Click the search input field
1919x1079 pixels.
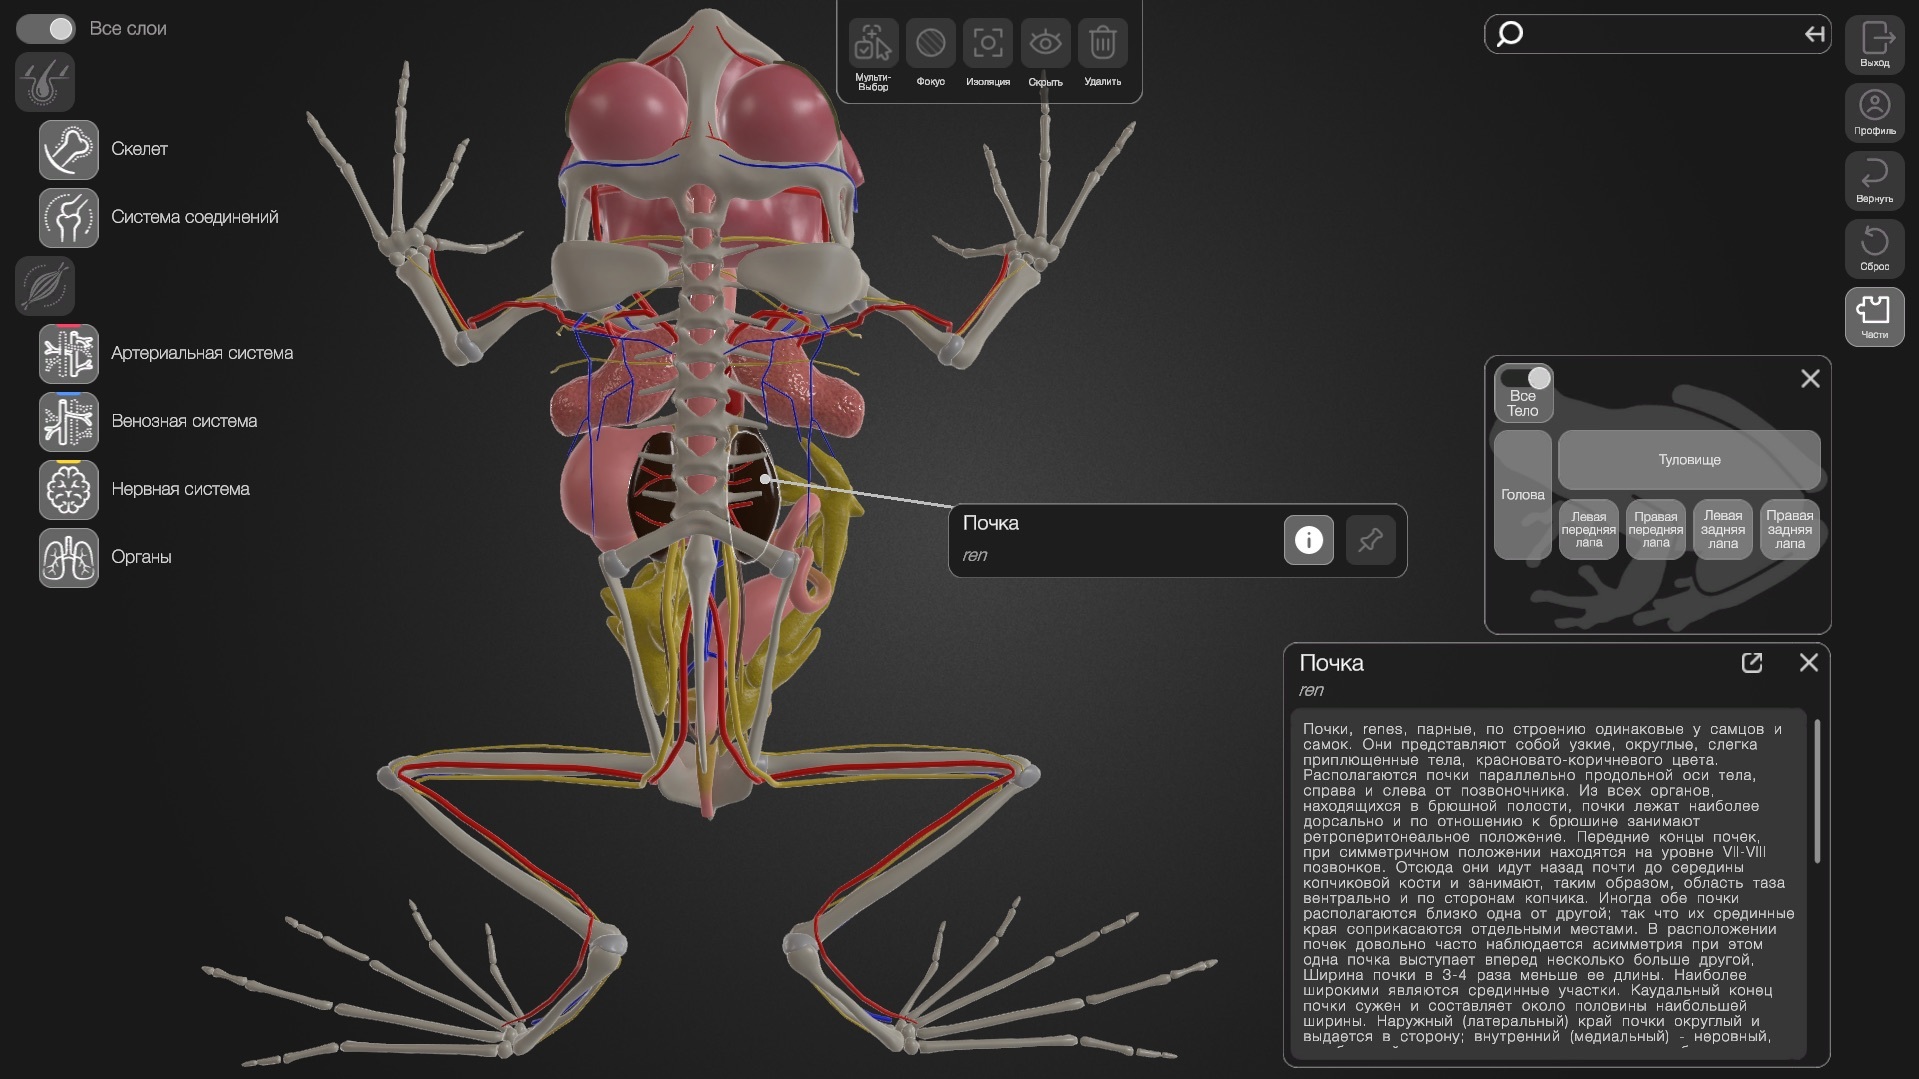tap(1658, 35)
